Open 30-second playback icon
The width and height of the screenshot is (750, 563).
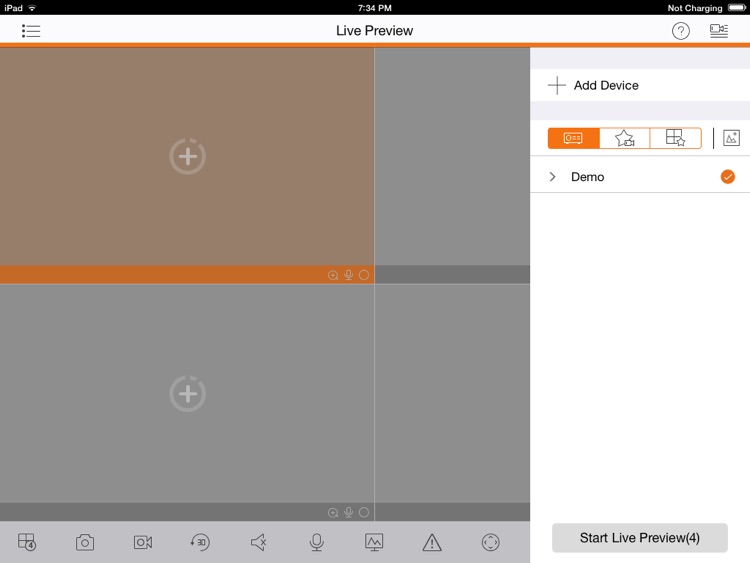tap(200, 542)
